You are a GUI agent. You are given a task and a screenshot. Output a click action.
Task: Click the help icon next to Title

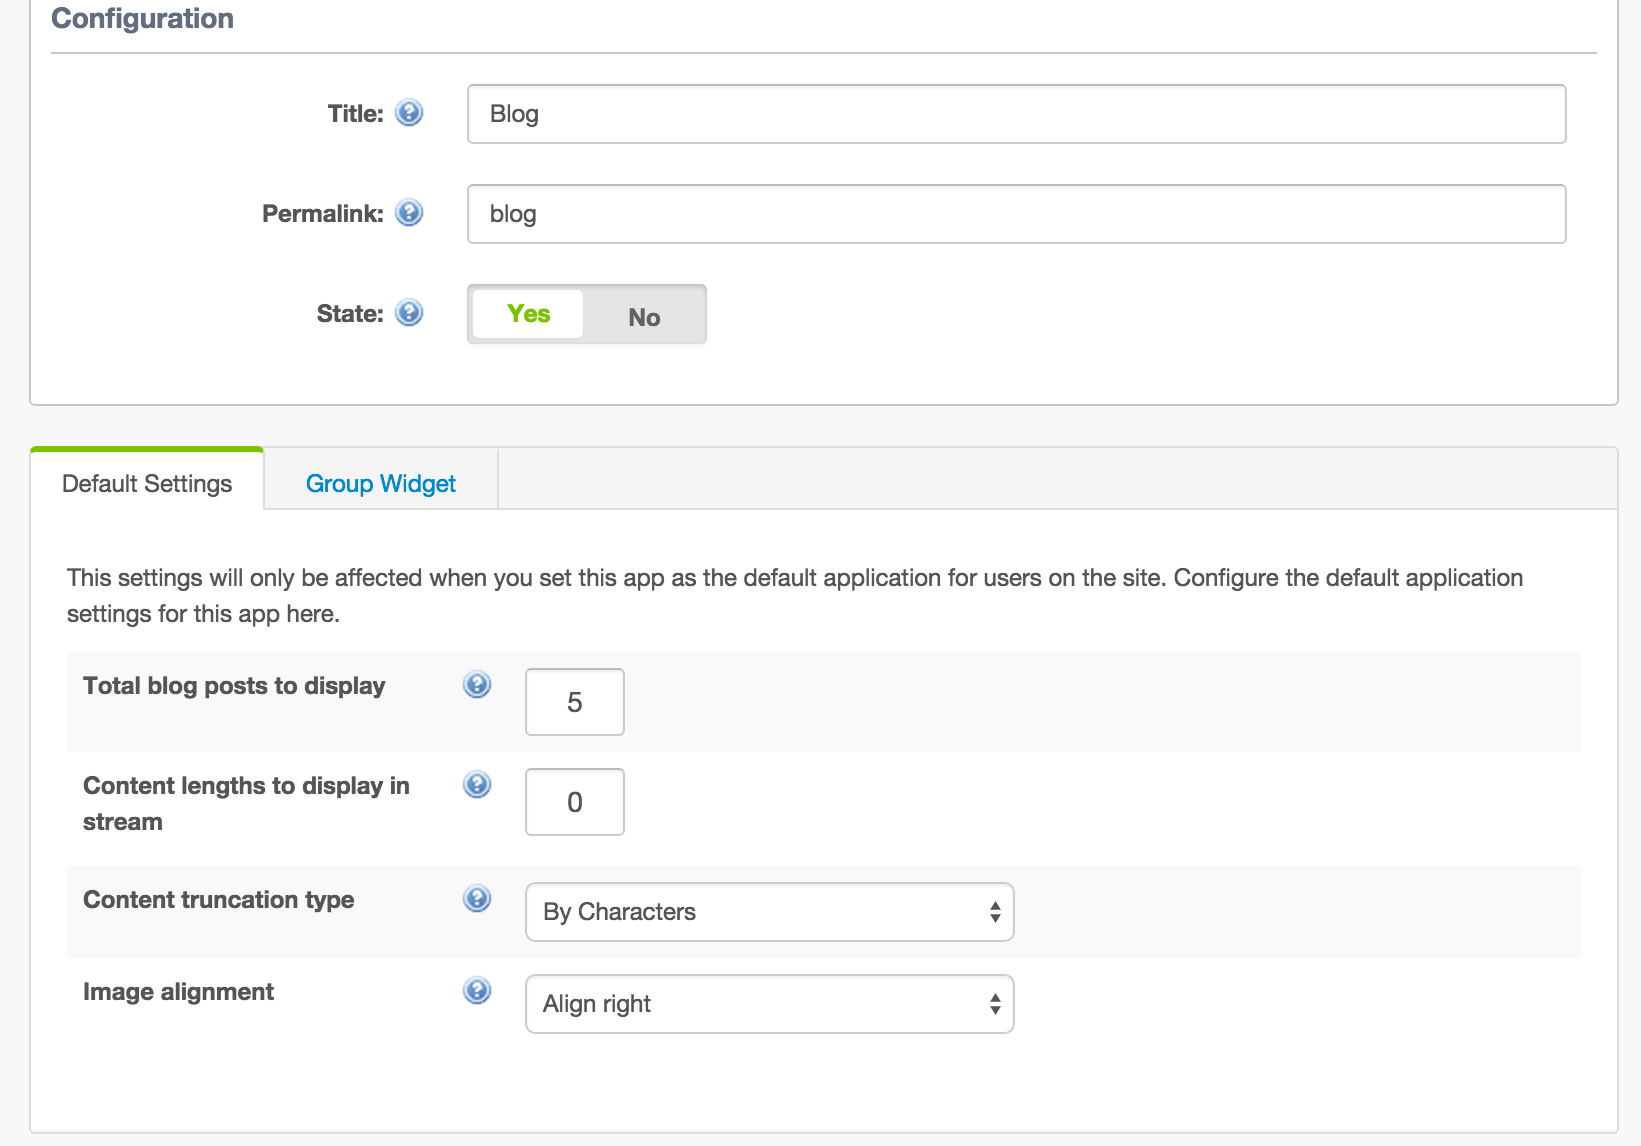[409, 113]
